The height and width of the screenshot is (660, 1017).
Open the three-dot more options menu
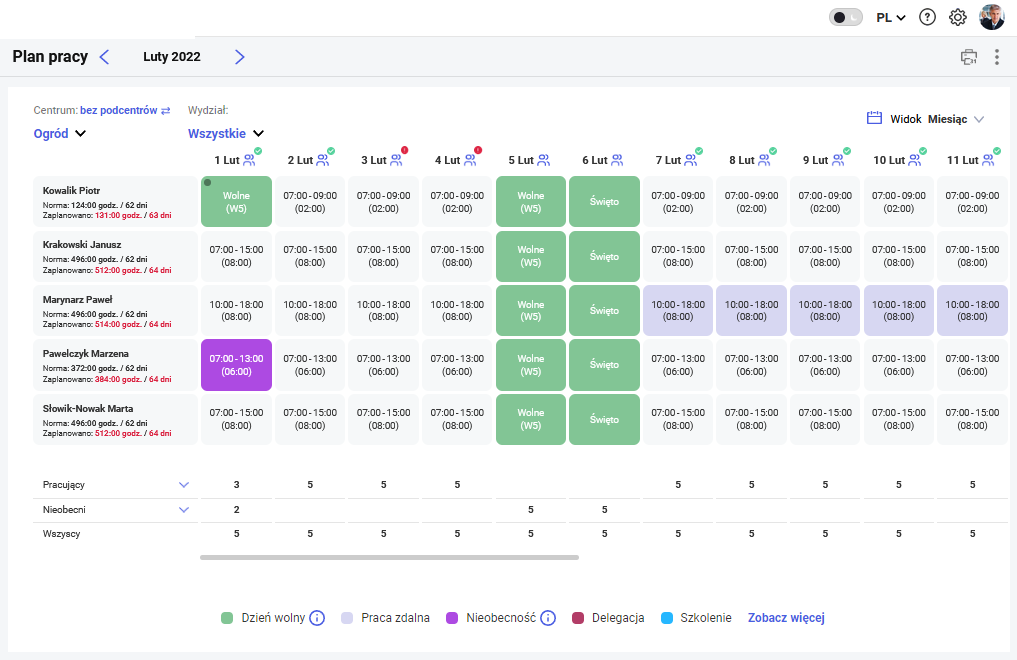997,57
